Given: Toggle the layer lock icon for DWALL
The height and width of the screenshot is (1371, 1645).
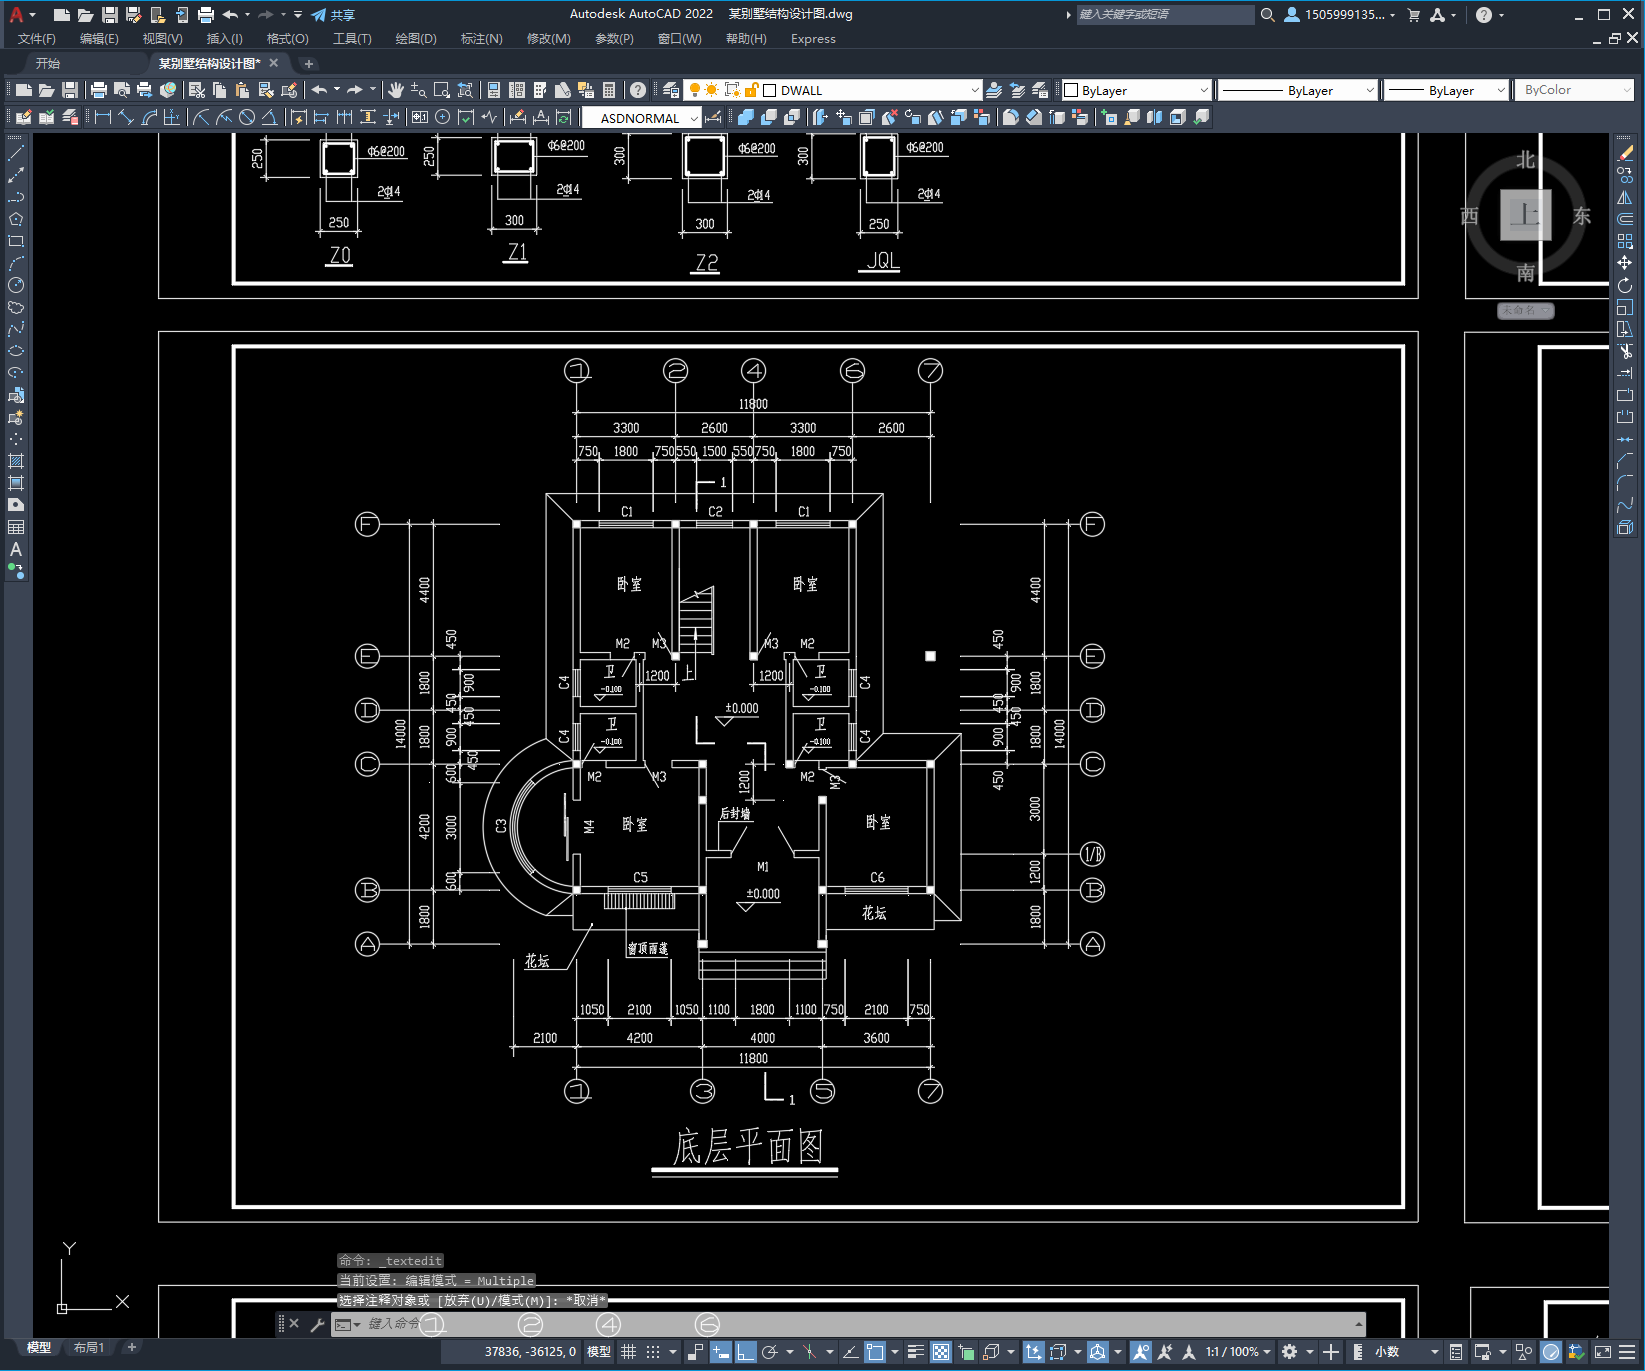Looking at the screenshot, I should coord(752,90).
